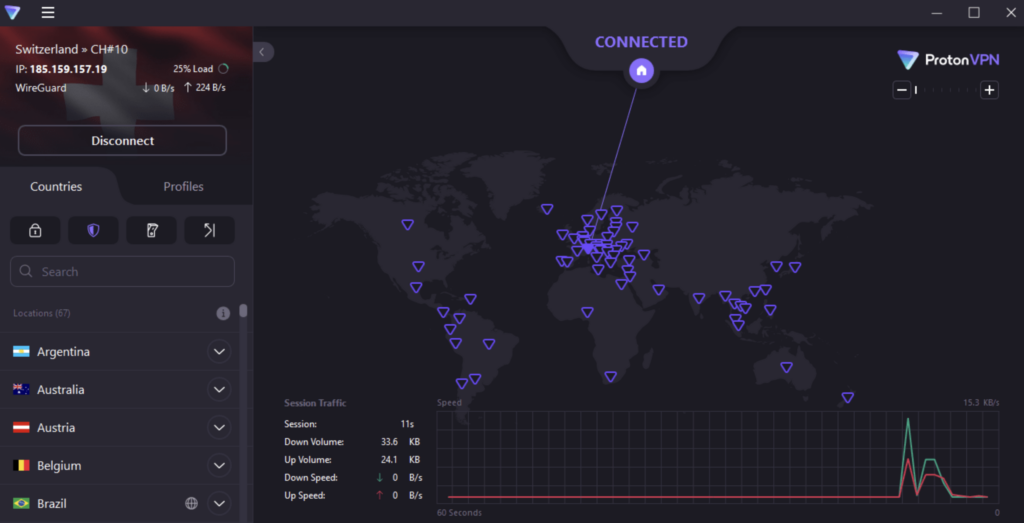Open the NetShield shield quick setting
The height and width of the screenshot is (523, 1024).
(93, 230)
